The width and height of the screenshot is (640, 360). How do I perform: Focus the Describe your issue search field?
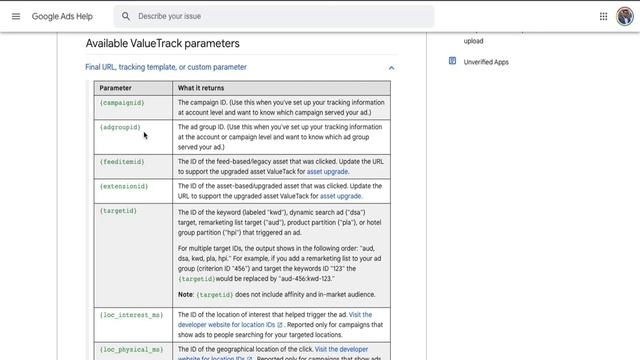click(x=274, y=16)
